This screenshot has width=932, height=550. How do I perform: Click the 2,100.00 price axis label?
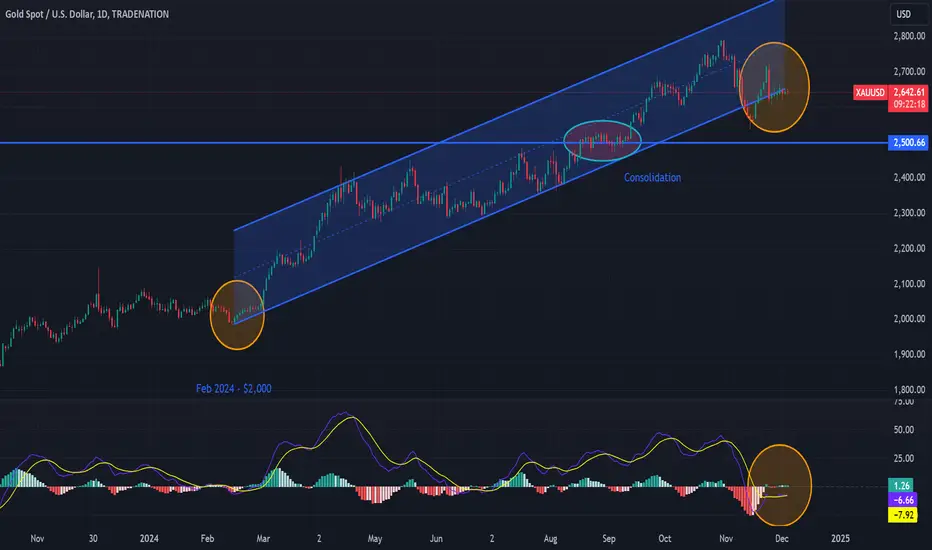coord(909,284)
